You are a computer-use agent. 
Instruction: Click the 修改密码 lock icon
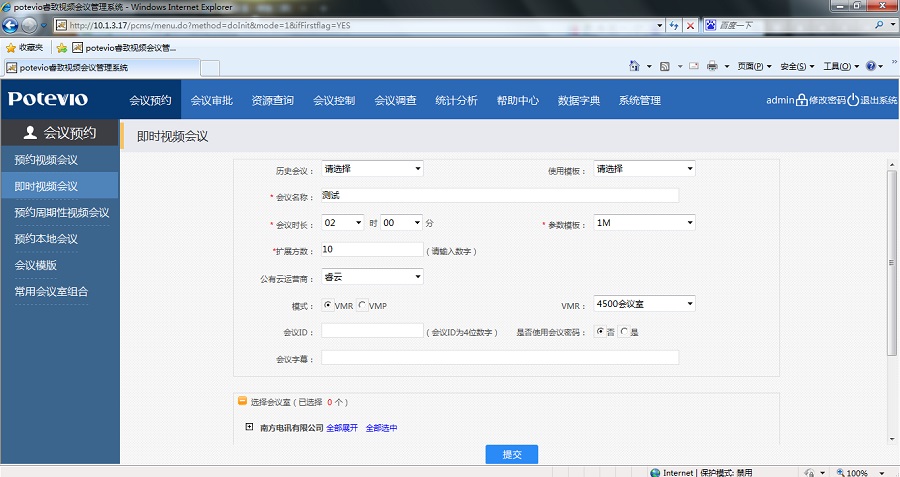(x=801, y=100)
